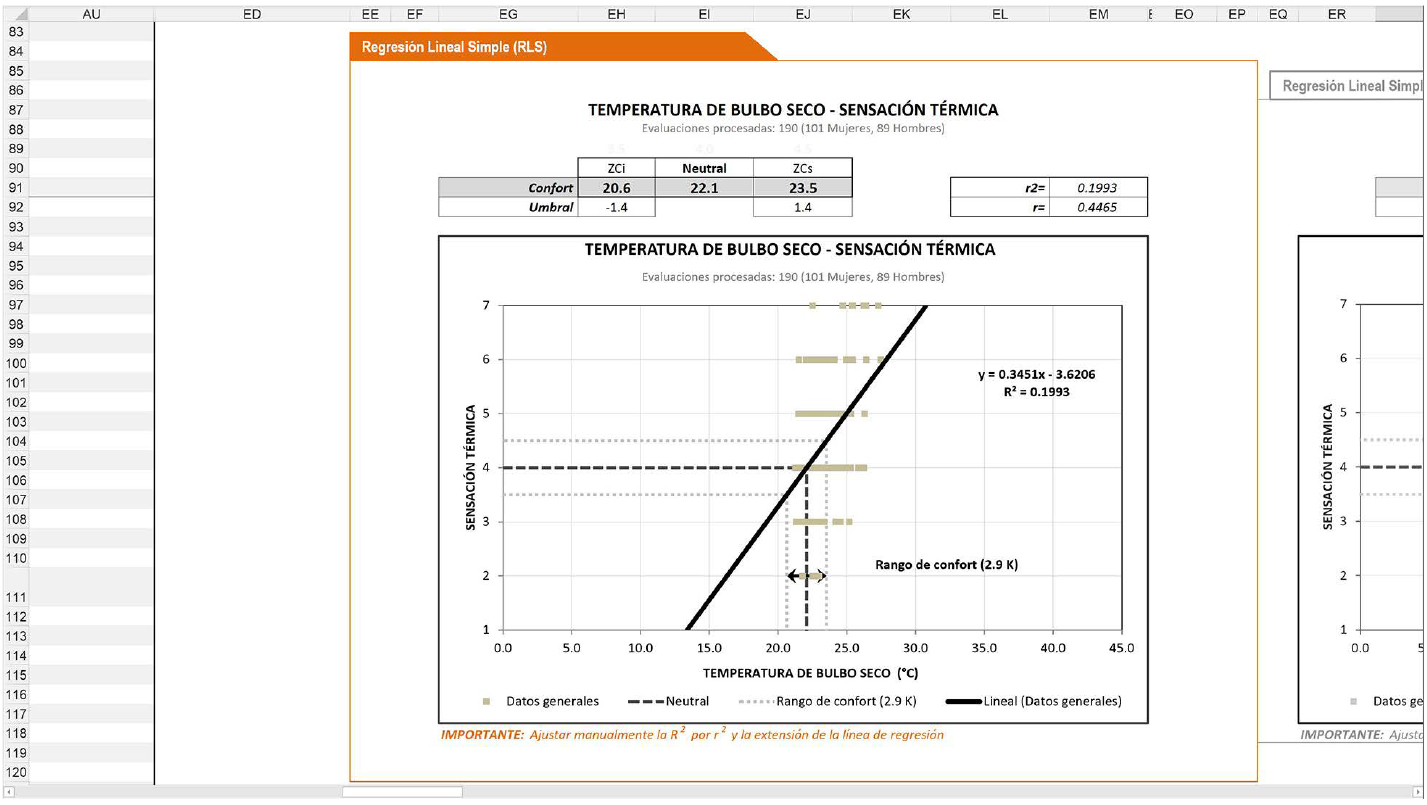Screen dimensions: 1427x805
Task: Select the 0.1993 value cell
Action: coord(1098,188)
